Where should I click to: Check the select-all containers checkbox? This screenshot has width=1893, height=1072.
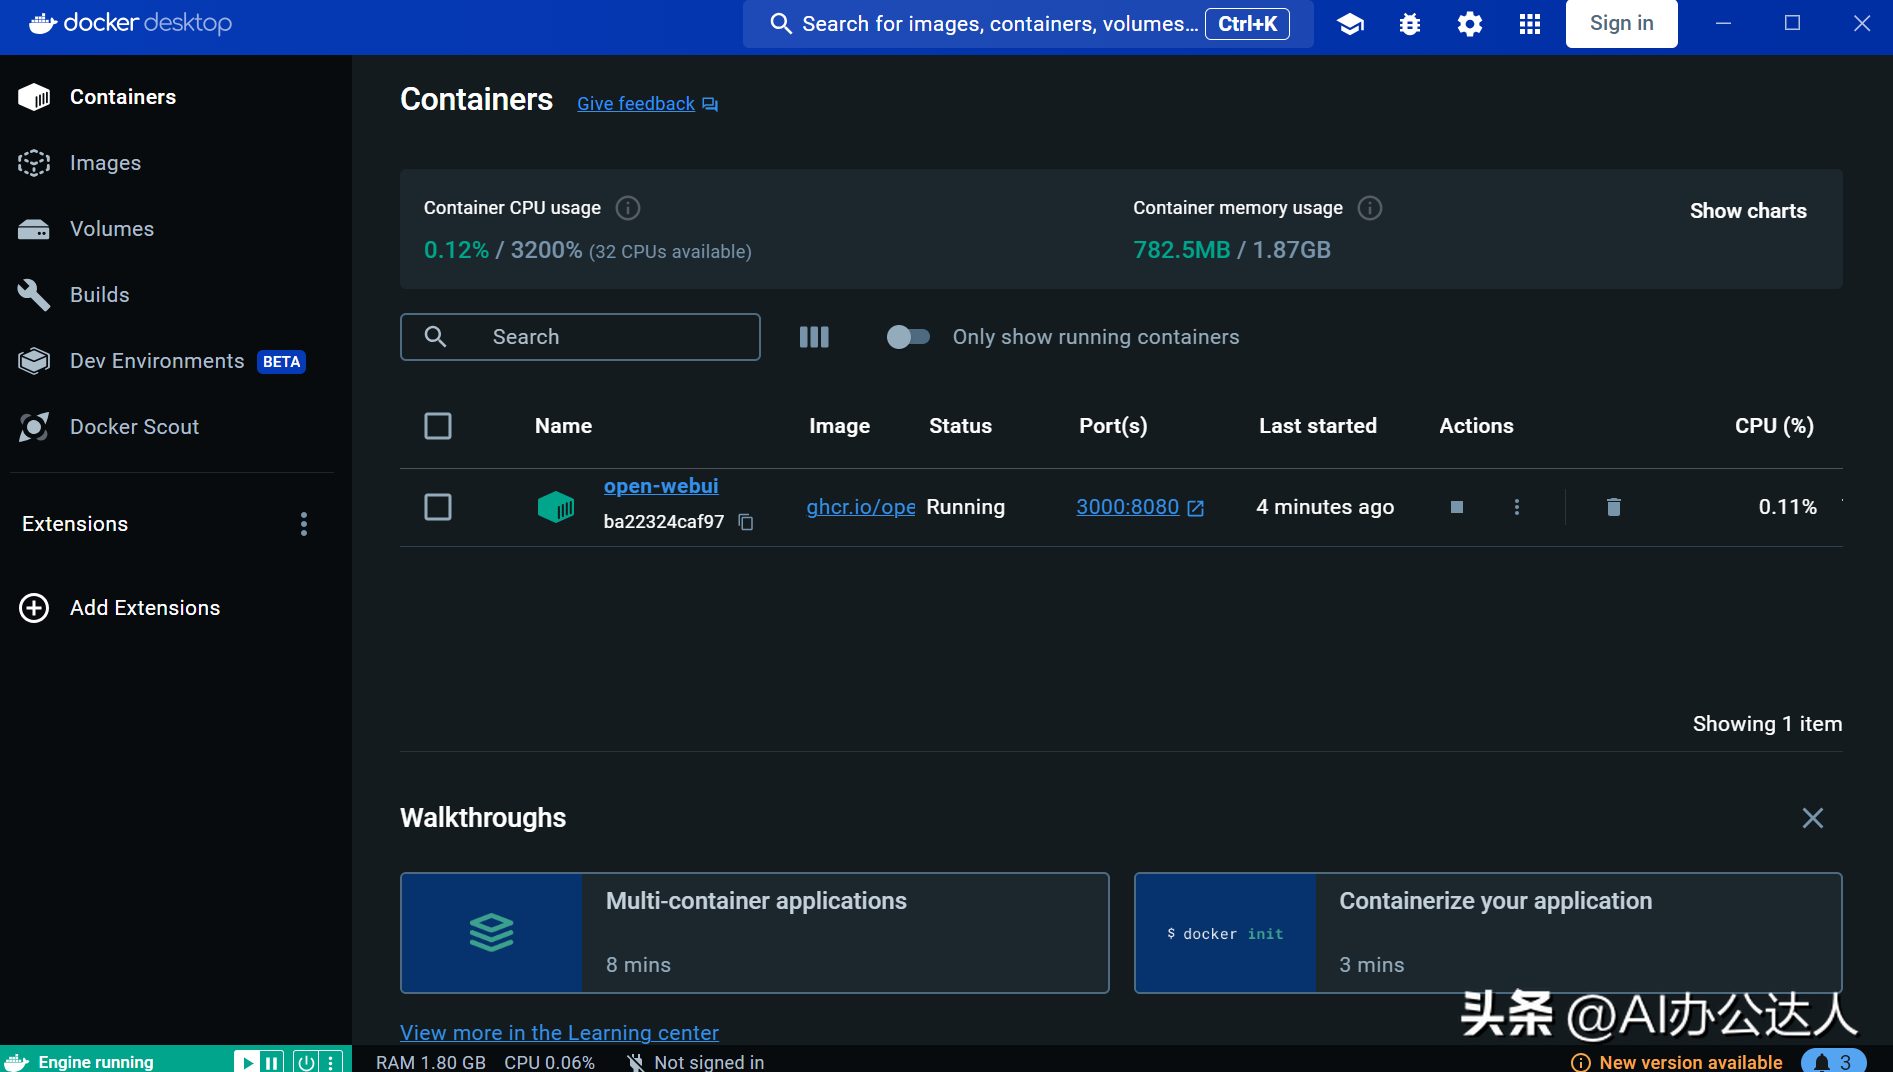[x=438, y=426]
